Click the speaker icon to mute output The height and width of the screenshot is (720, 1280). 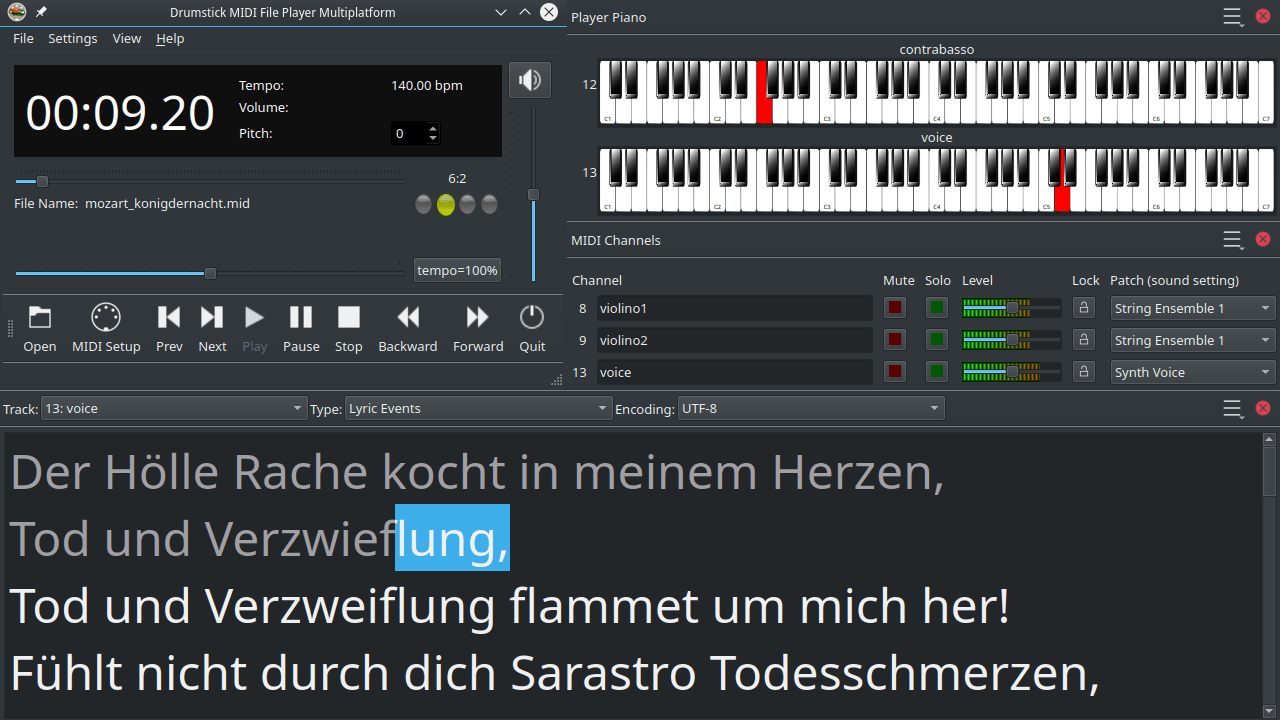pos(529,79)
